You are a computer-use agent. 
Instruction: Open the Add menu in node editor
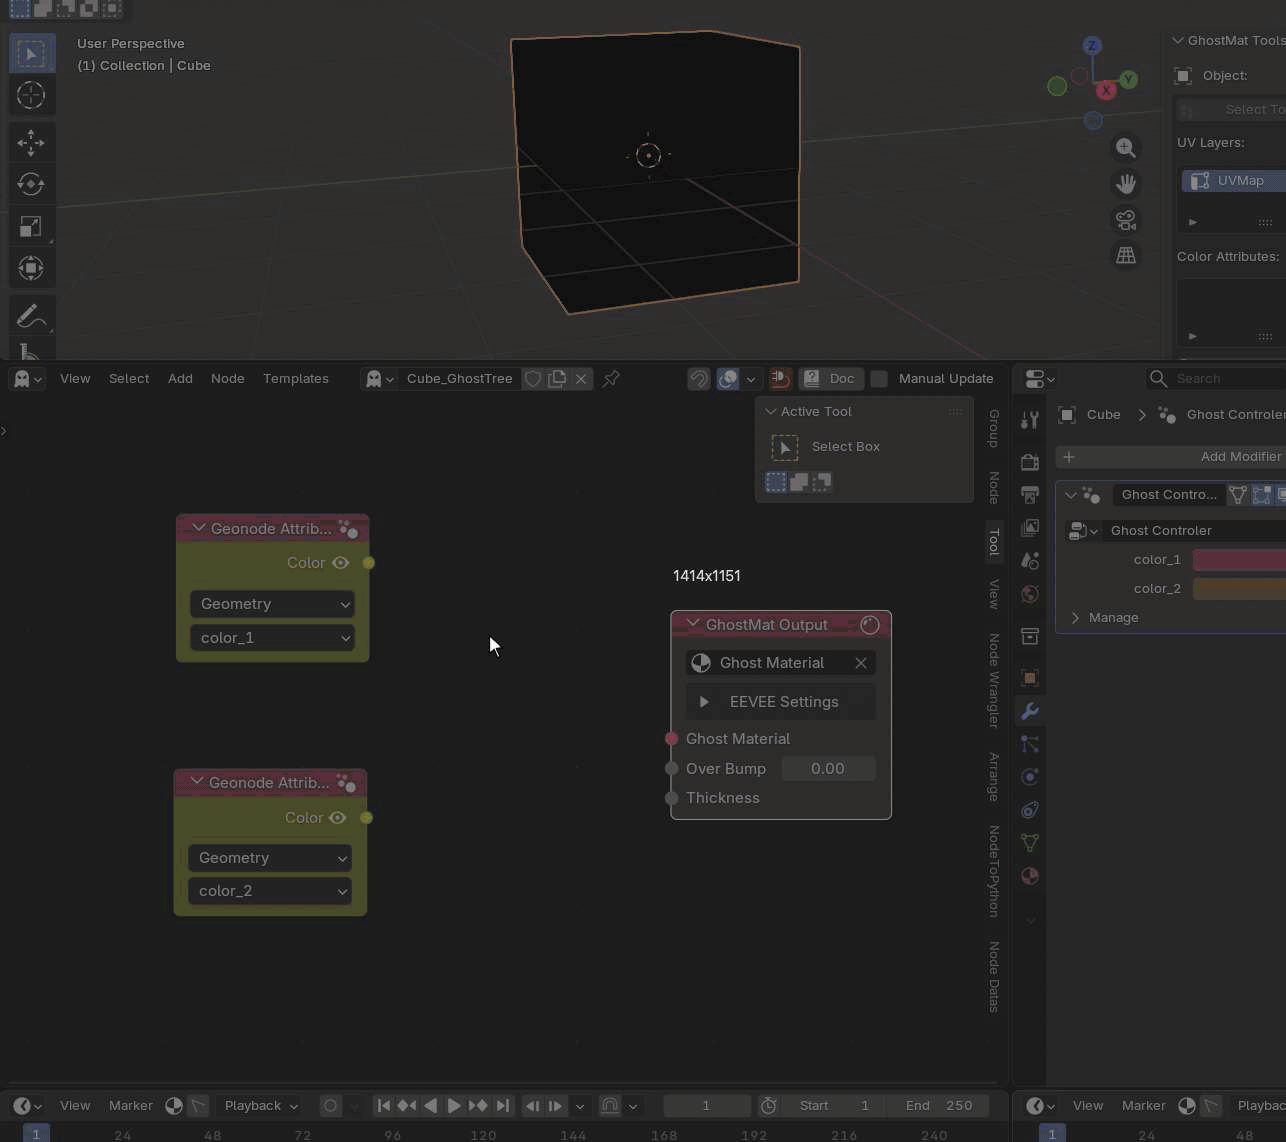click(x=180, y=378)
